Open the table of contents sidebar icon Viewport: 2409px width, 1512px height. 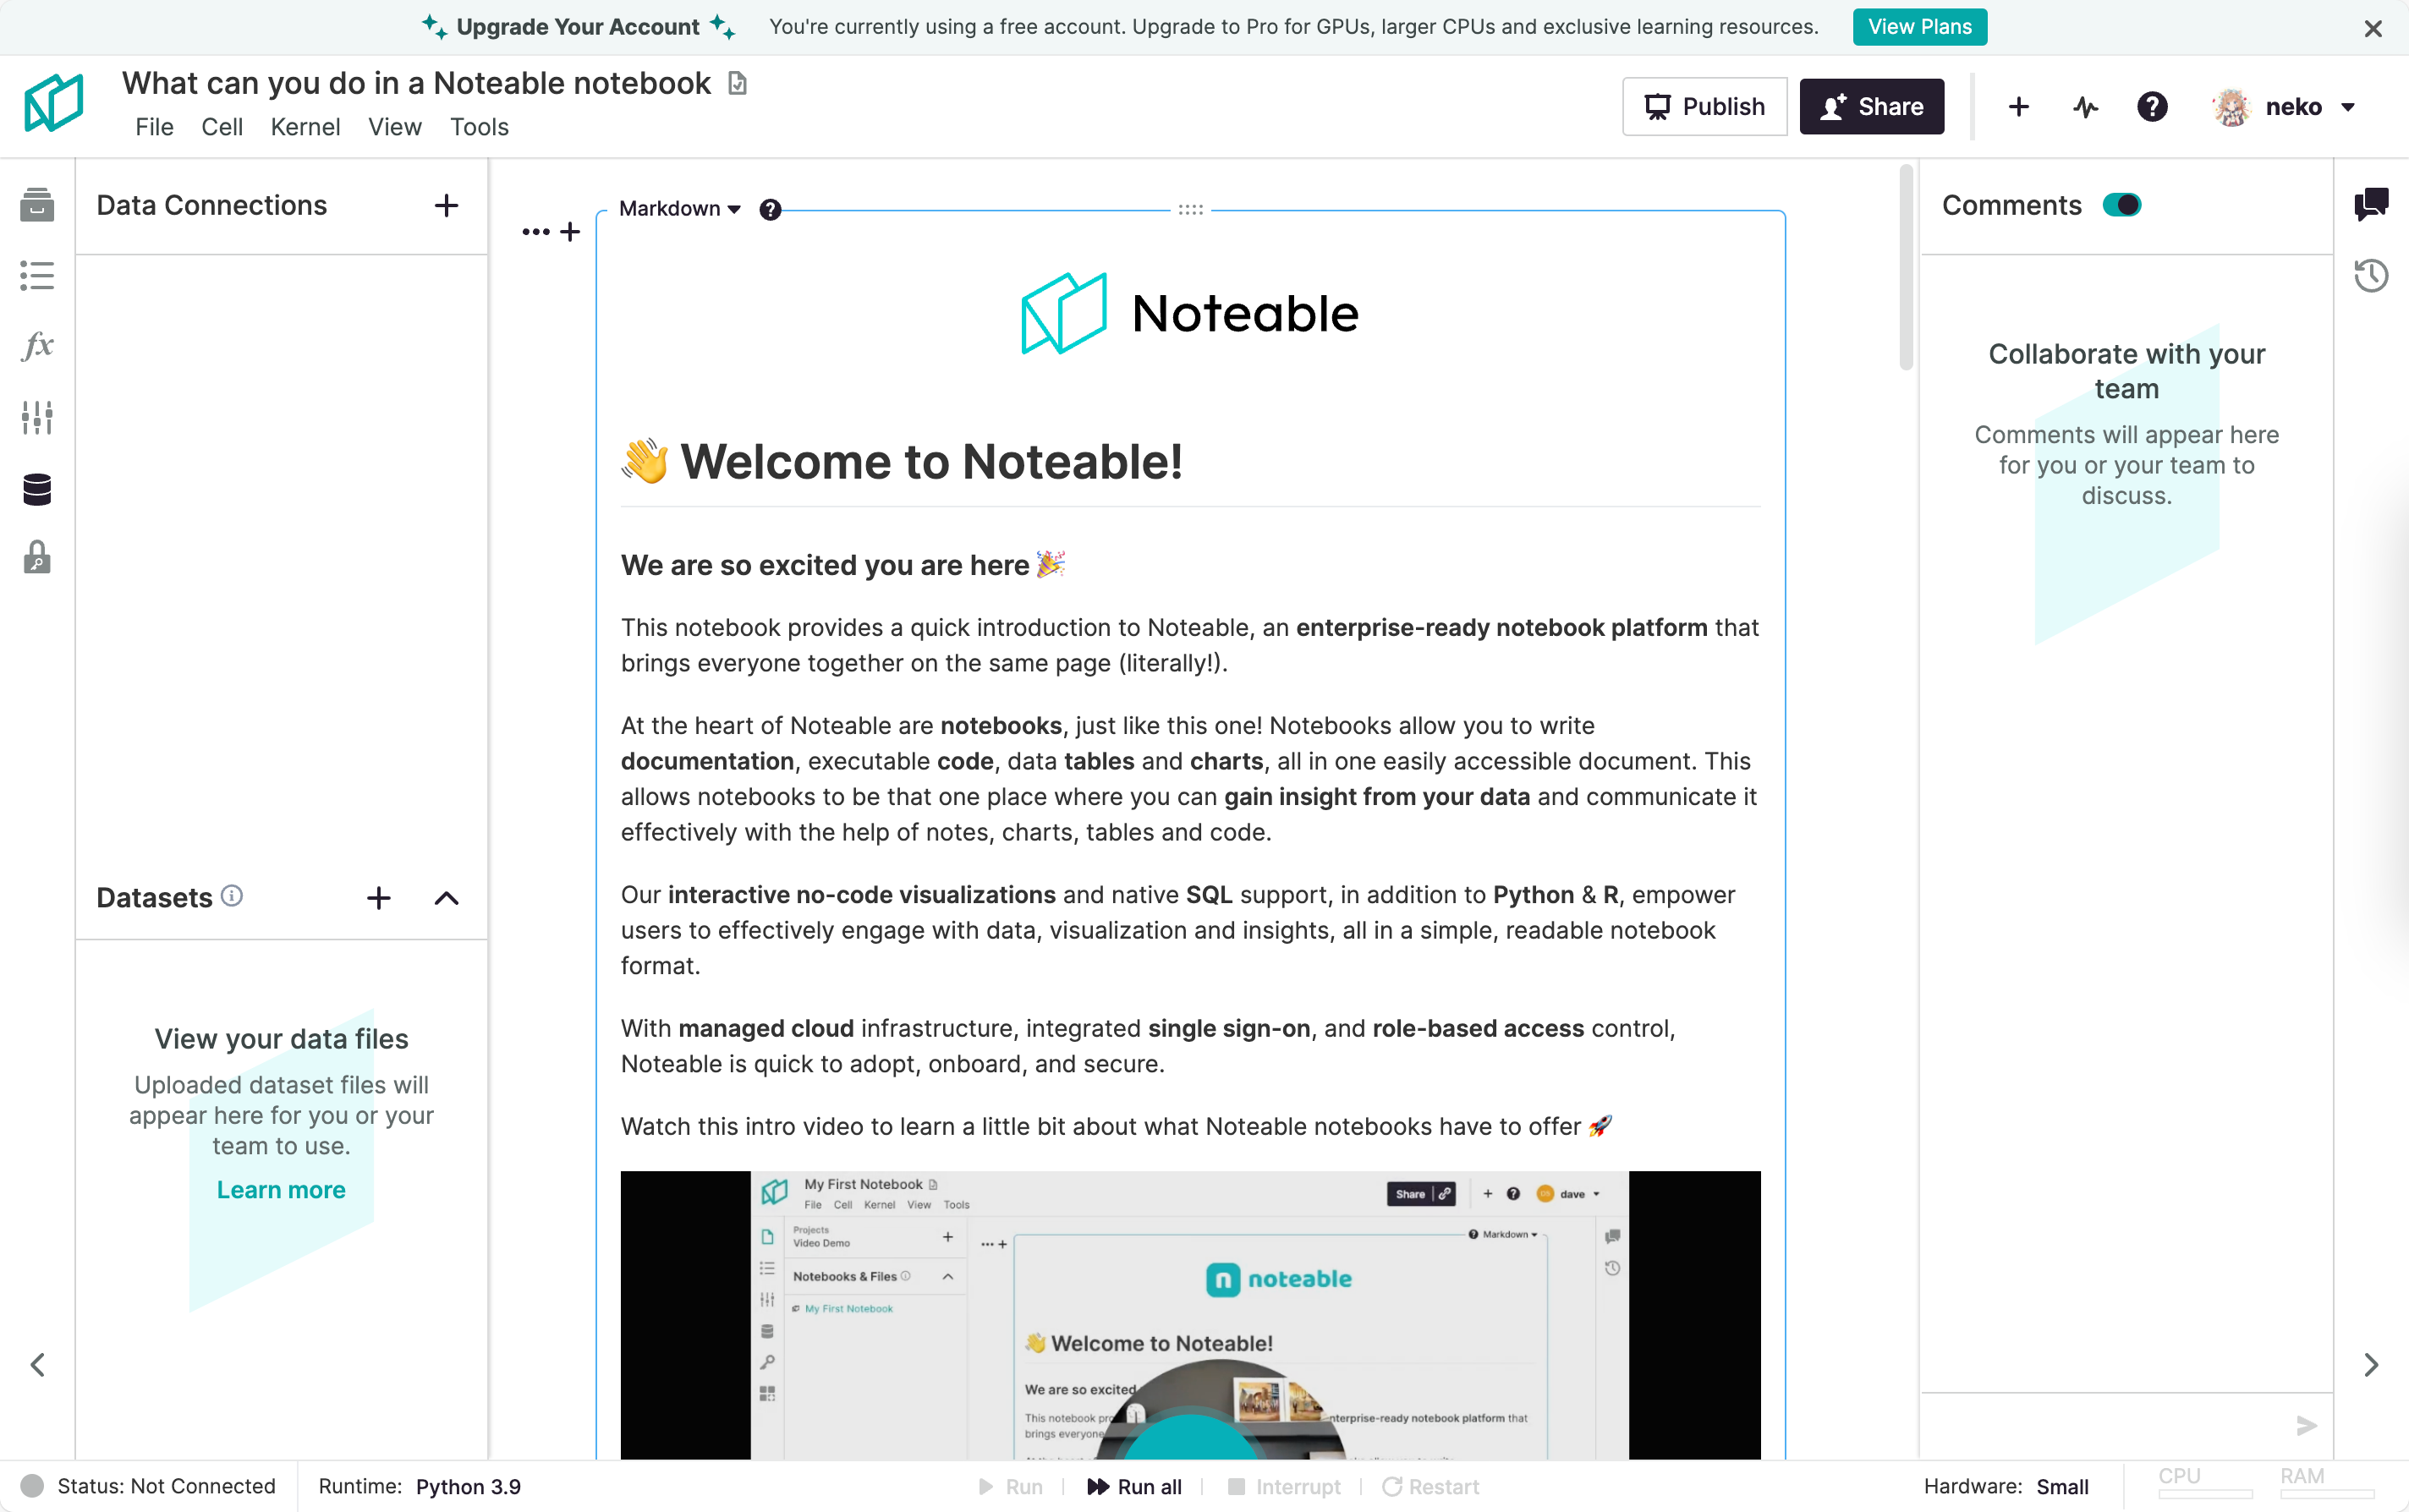(37, 276)
